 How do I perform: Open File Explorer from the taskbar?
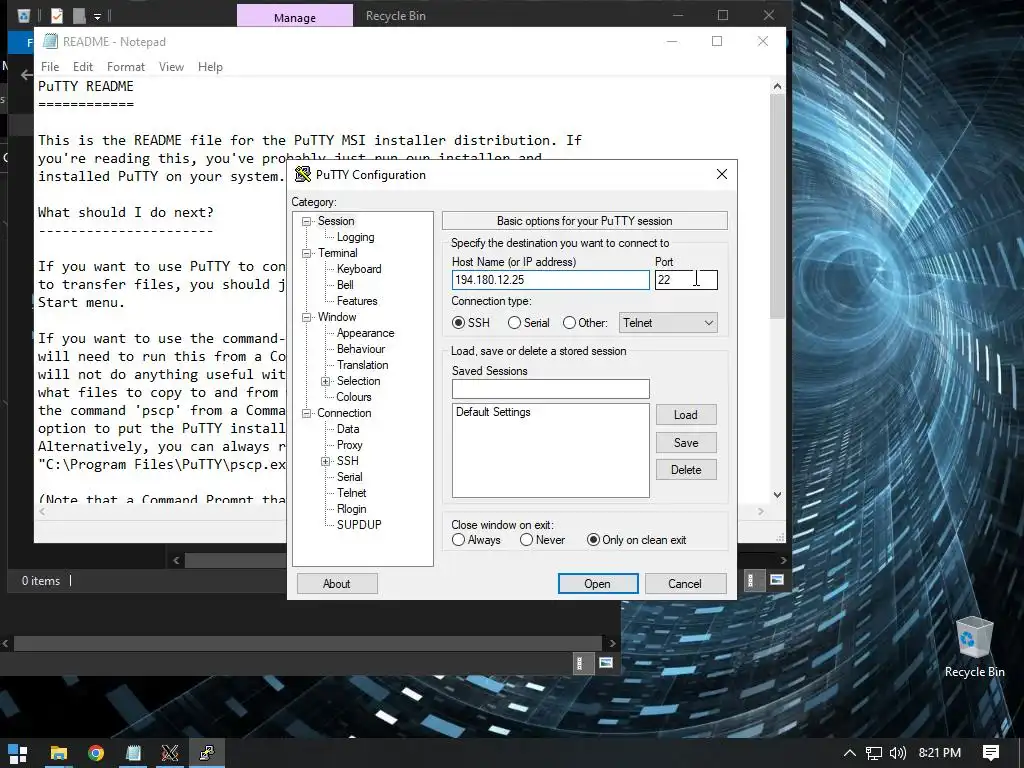[59, 753]
